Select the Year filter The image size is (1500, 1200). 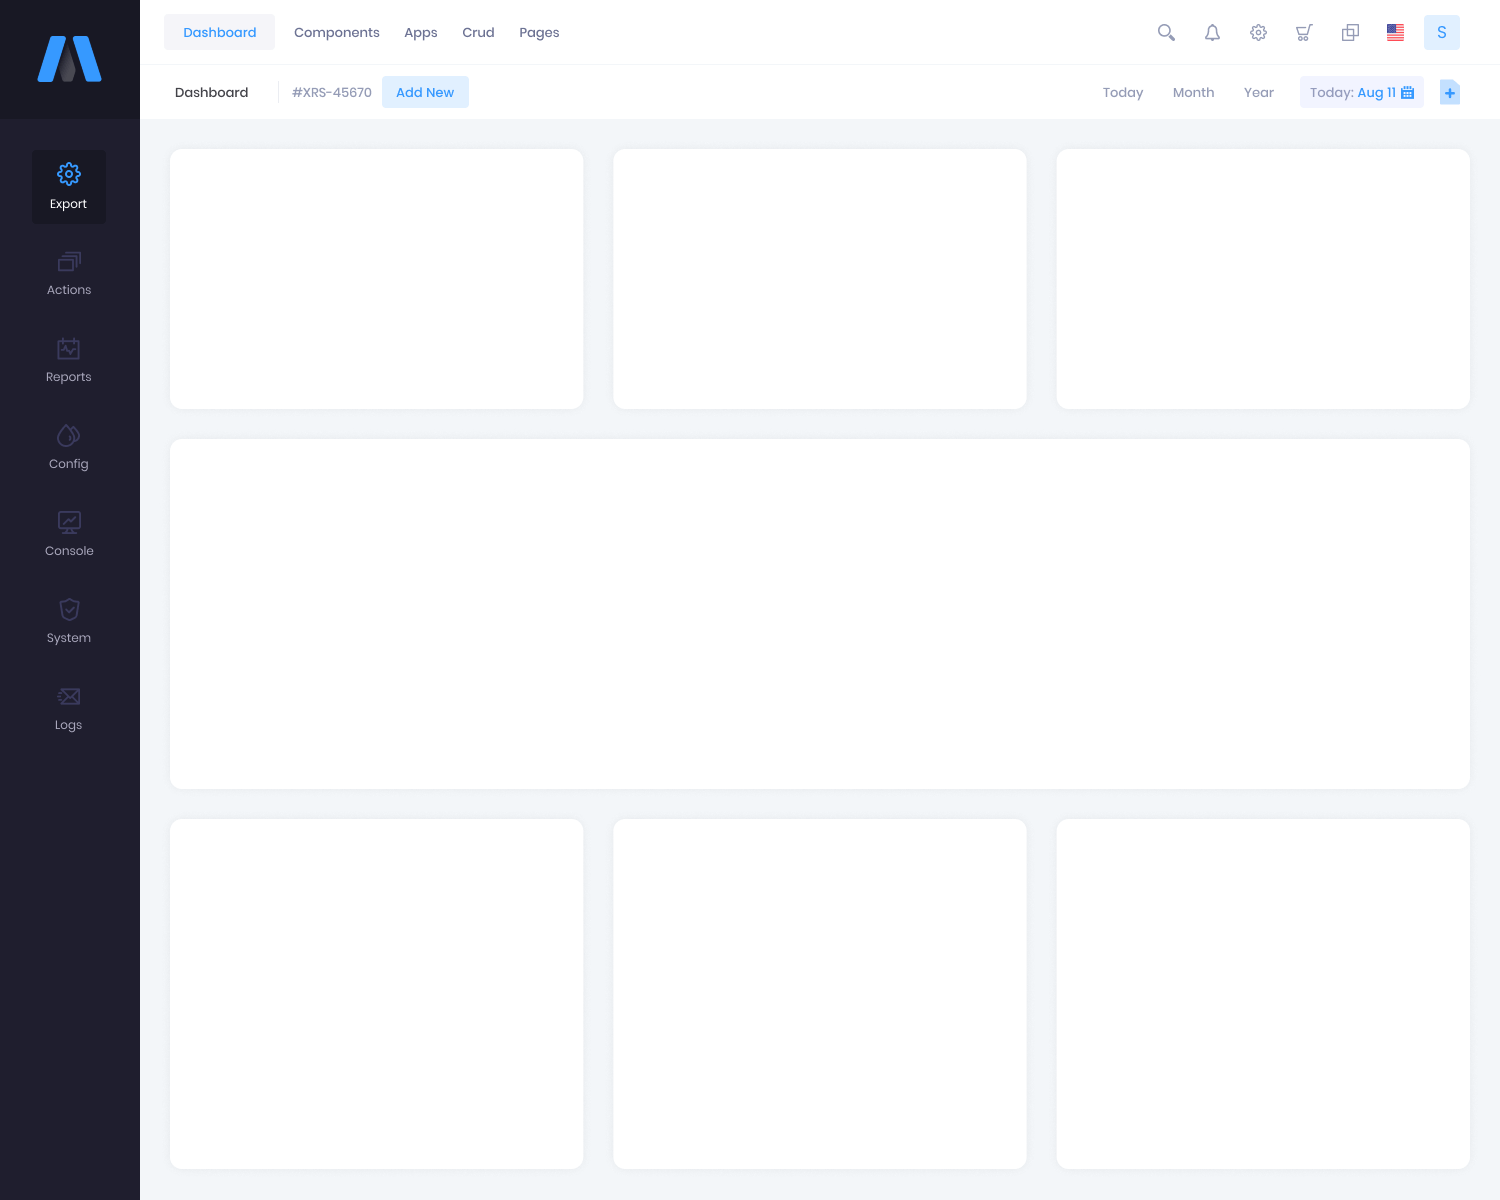1258,92
